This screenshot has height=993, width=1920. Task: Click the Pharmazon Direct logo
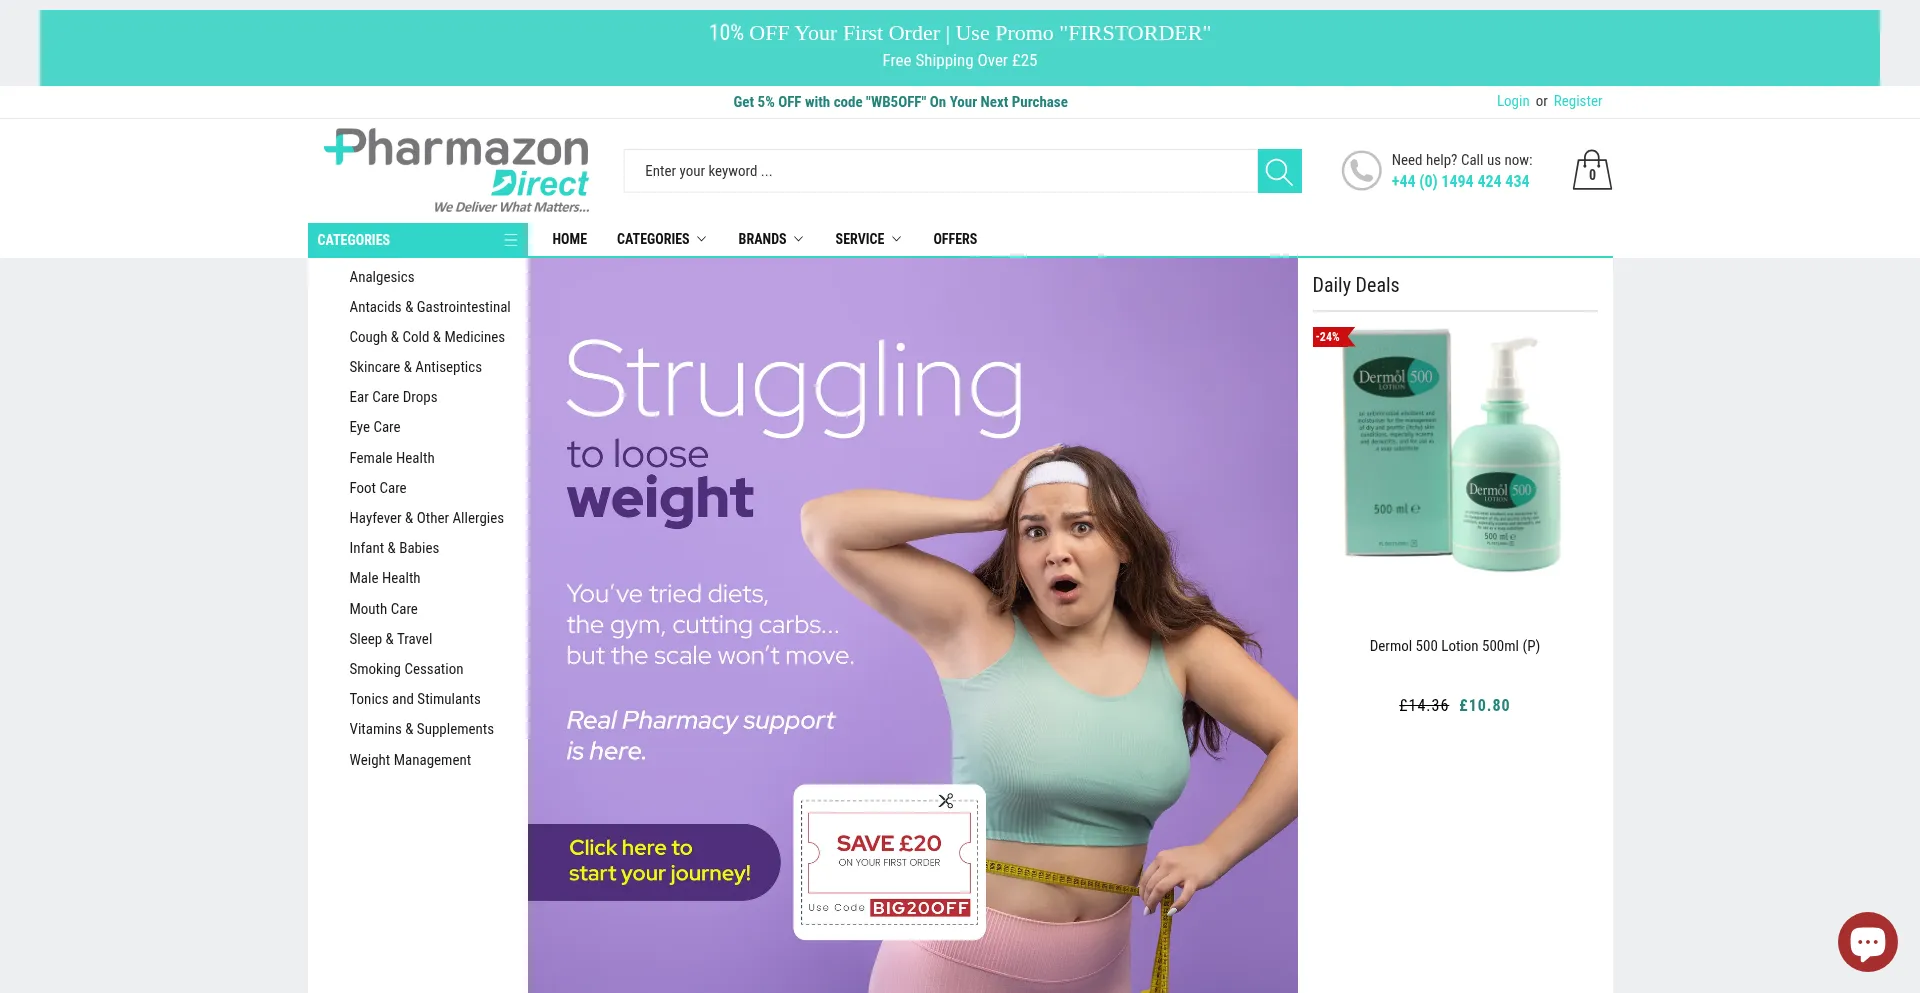(x=457, y=170)
